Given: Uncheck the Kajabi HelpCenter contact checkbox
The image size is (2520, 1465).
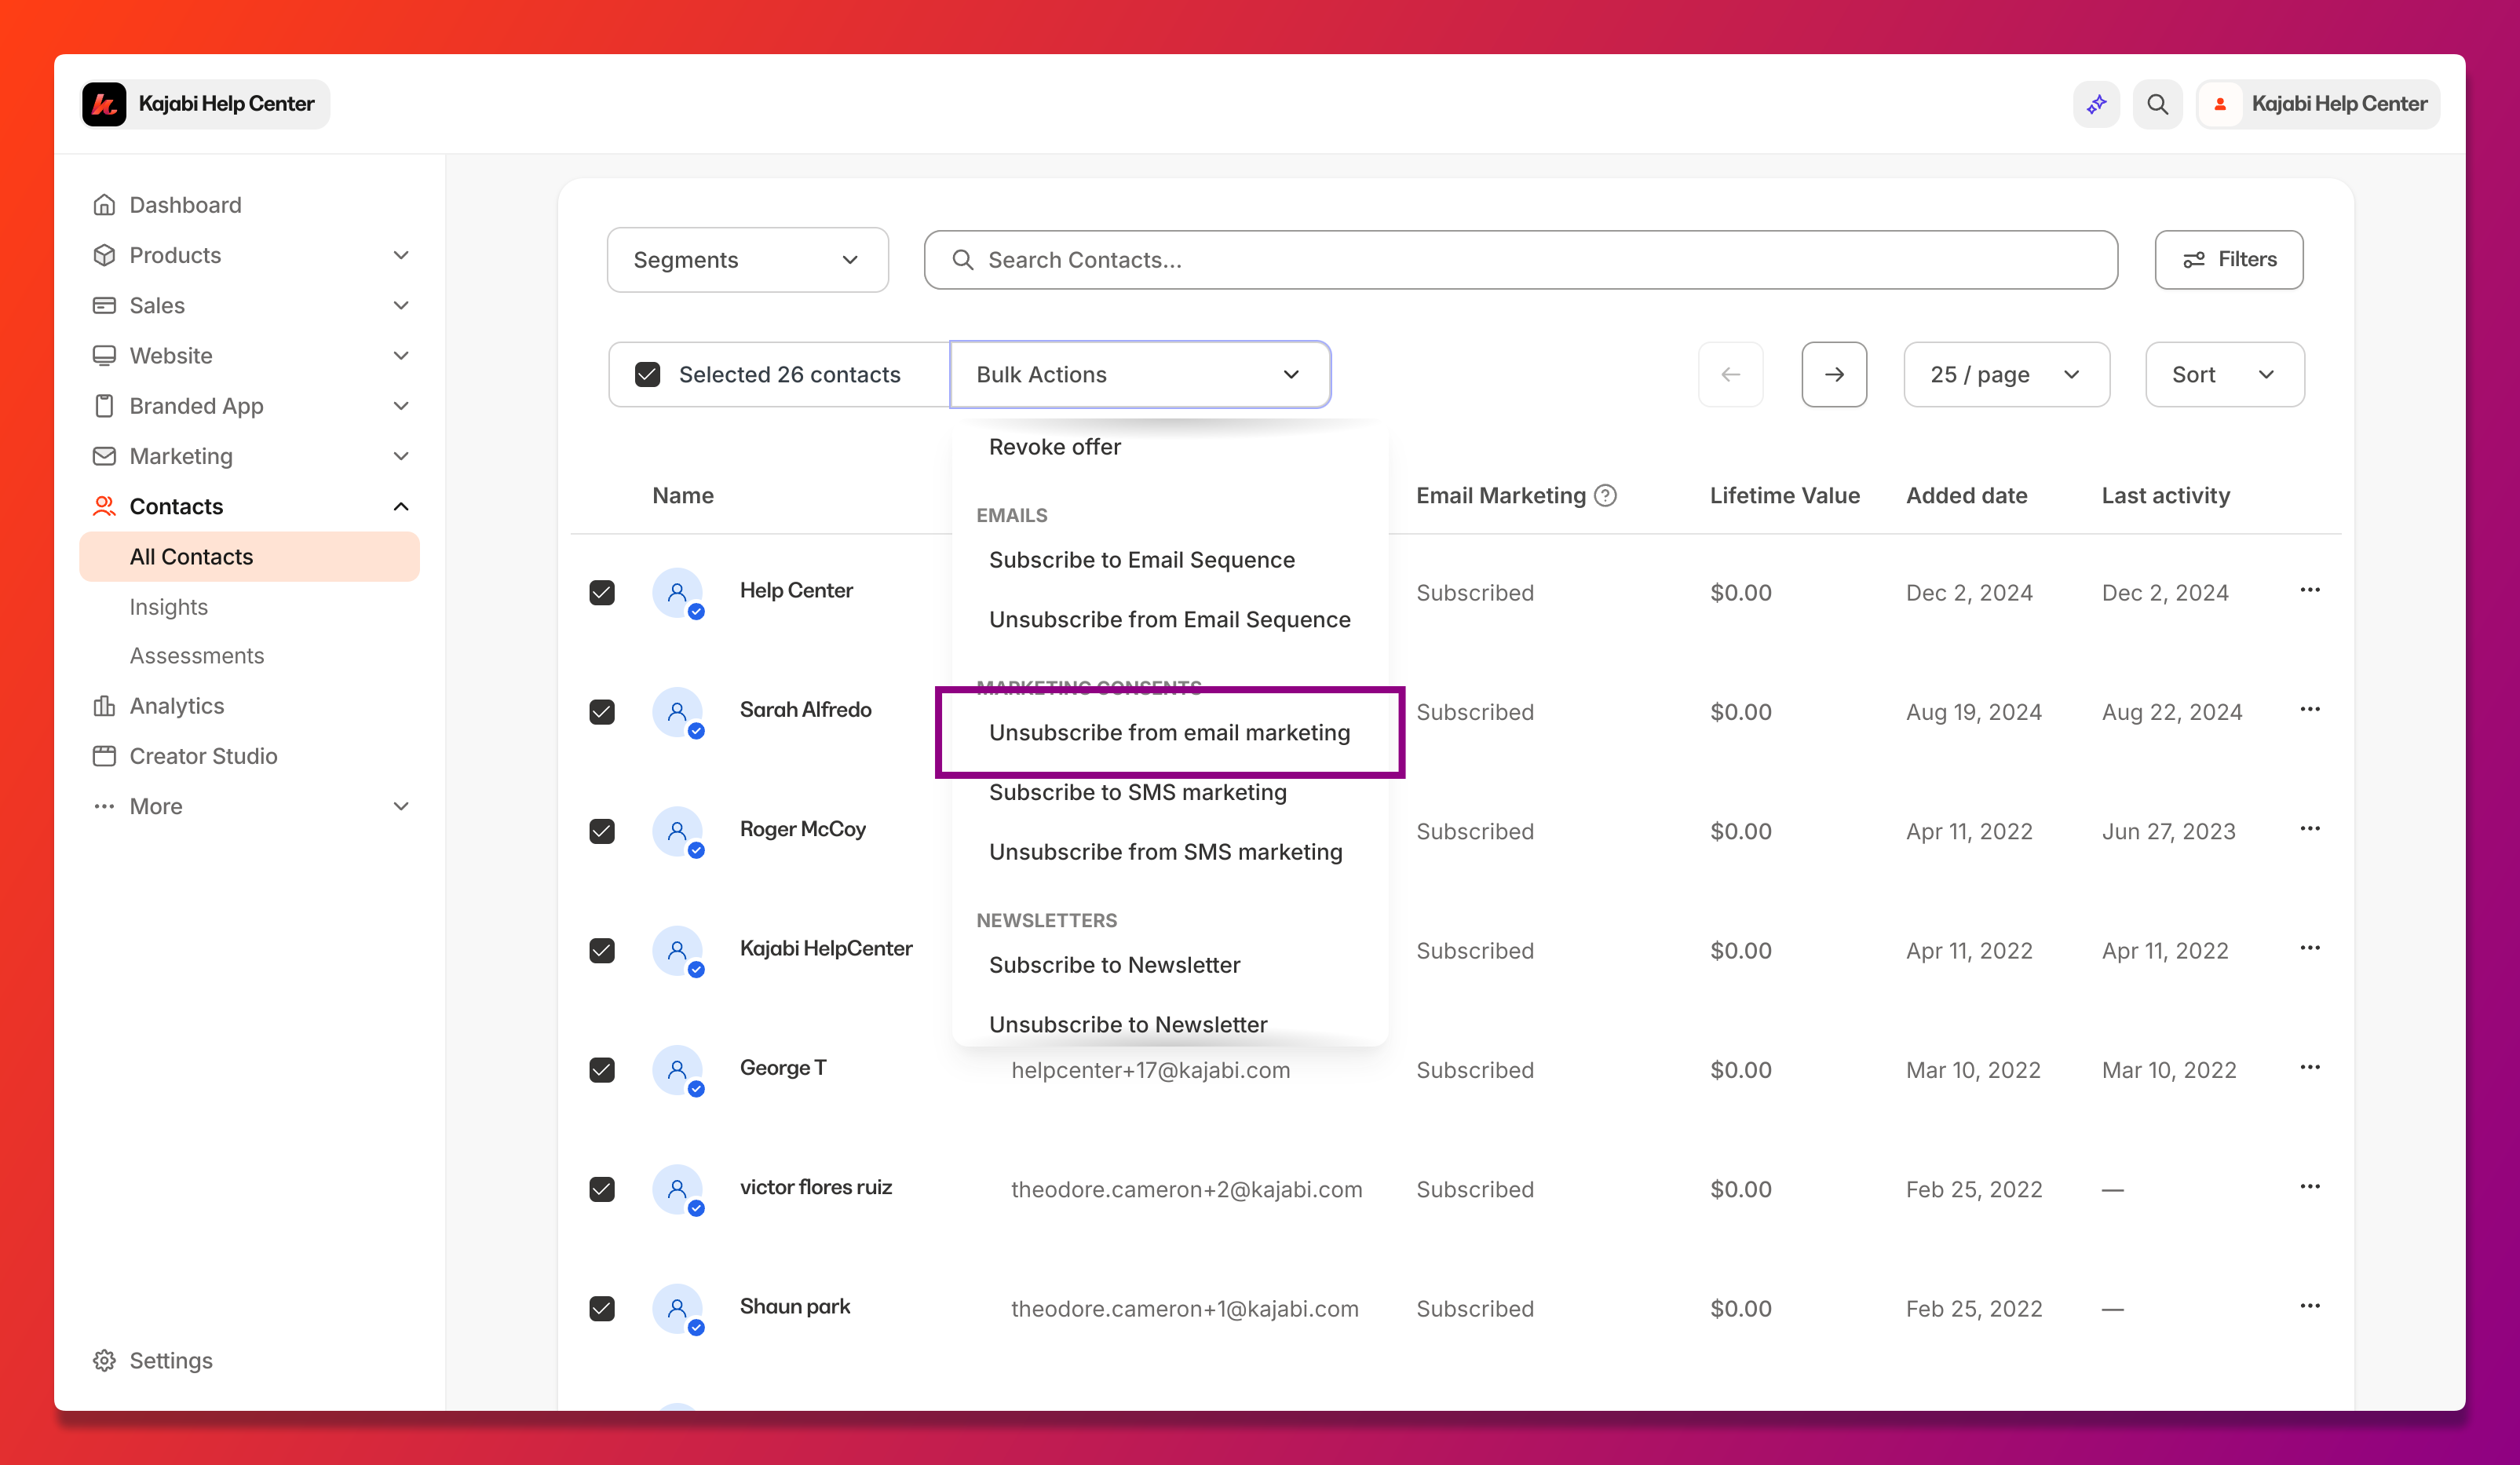Looking at the screenshot, I should (x=602, y=951).
